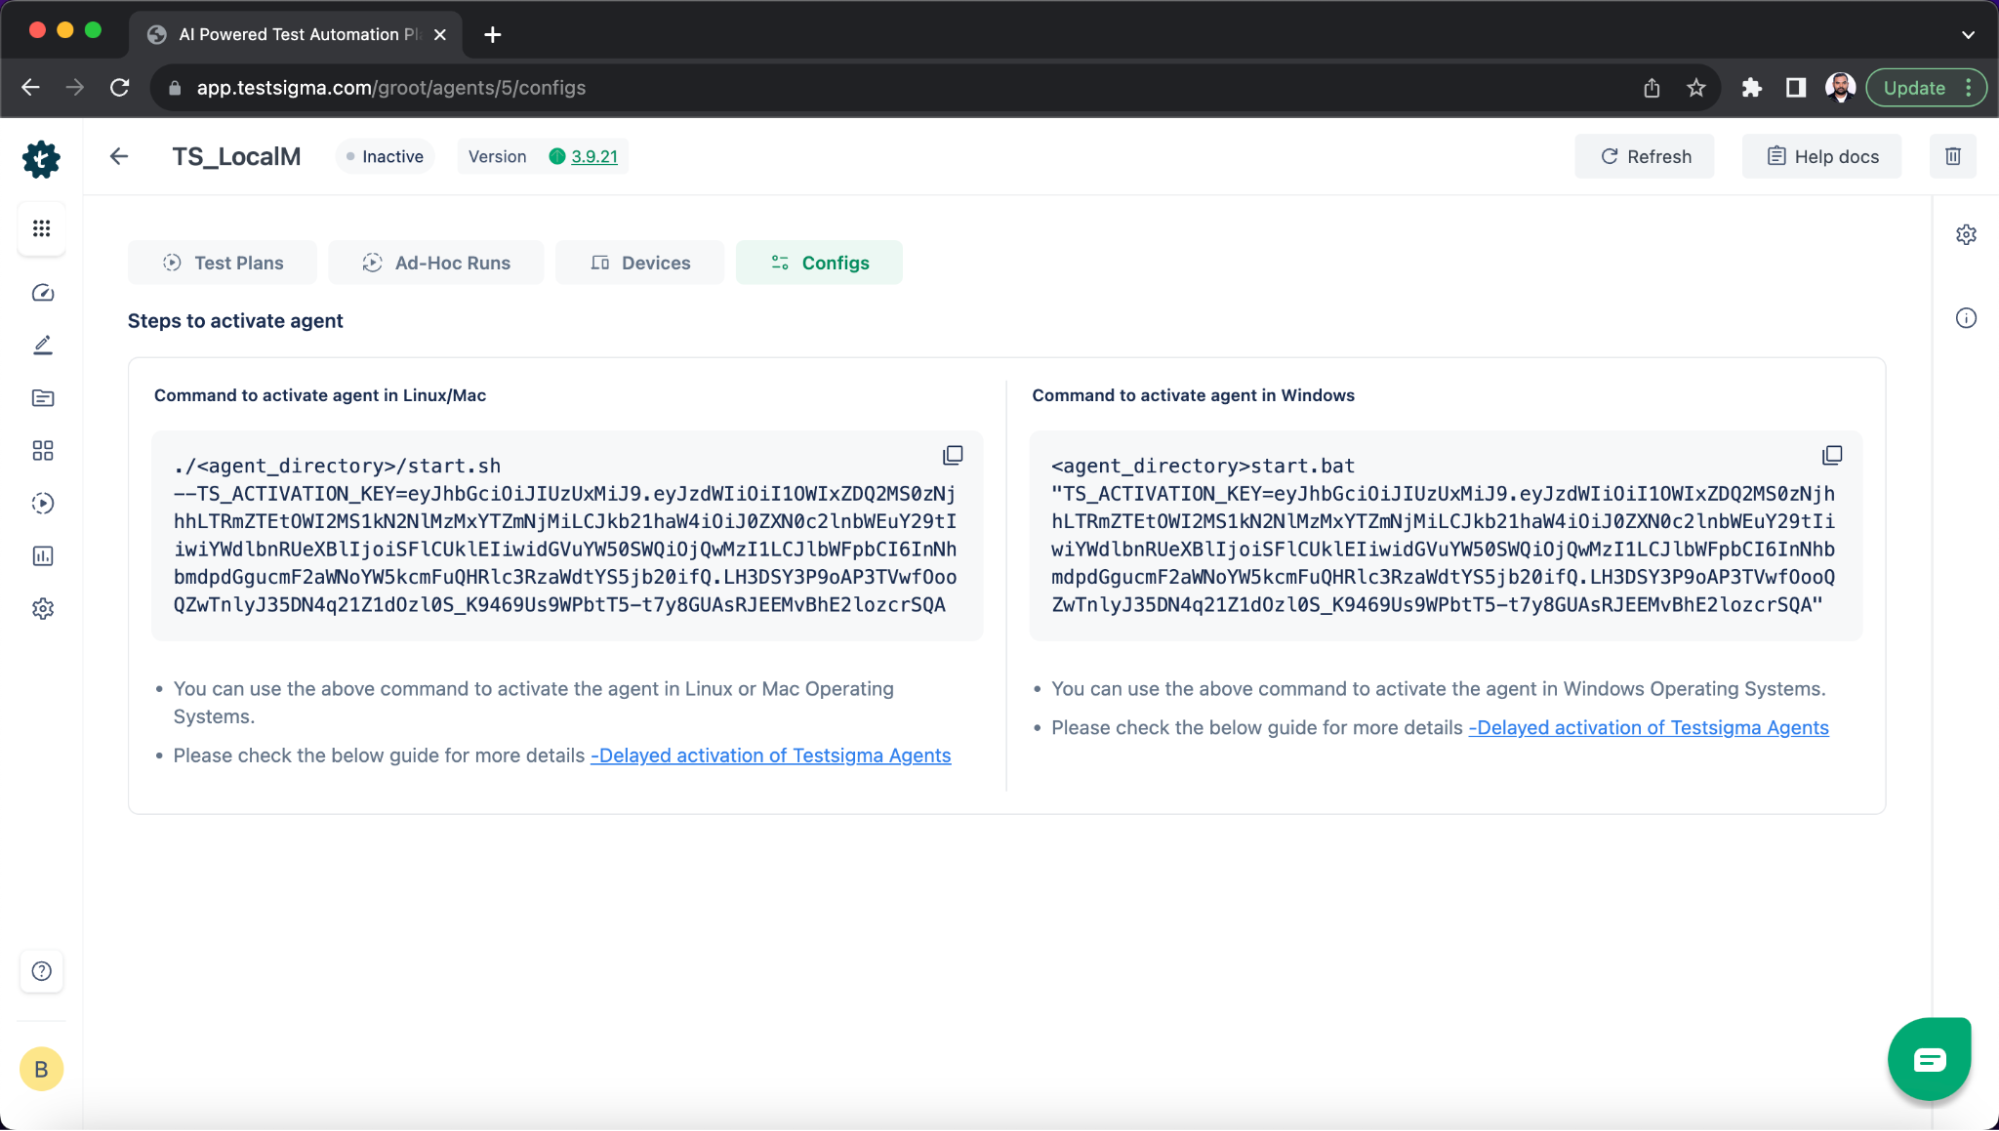Copy the Linux/Mac activation command

coord(952,456)
